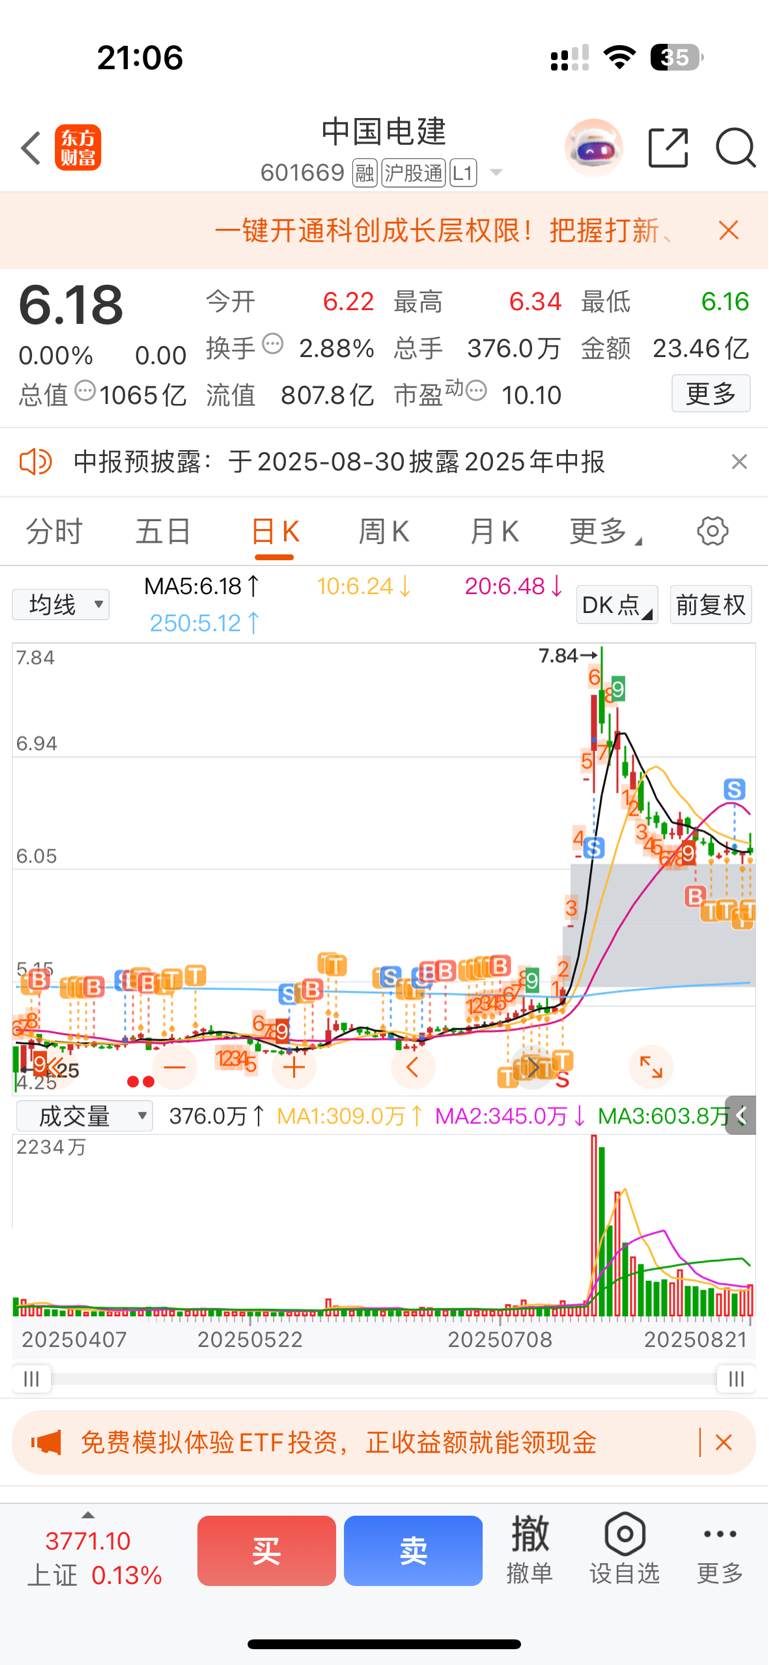Viewport: 769px width, 1665px height.
Task: Switch to the 分时 tab
Action: pyautogui.click(x=54, y=531)
